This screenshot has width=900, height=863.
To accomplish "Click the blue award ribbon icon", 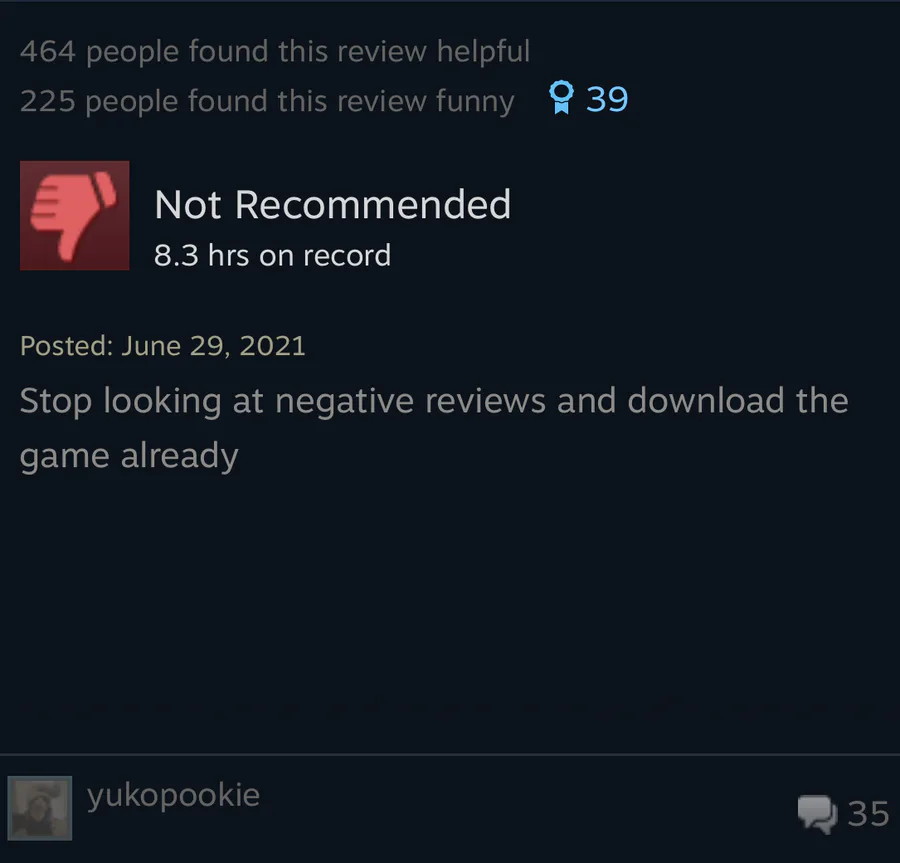I will (x=561, y=98).
